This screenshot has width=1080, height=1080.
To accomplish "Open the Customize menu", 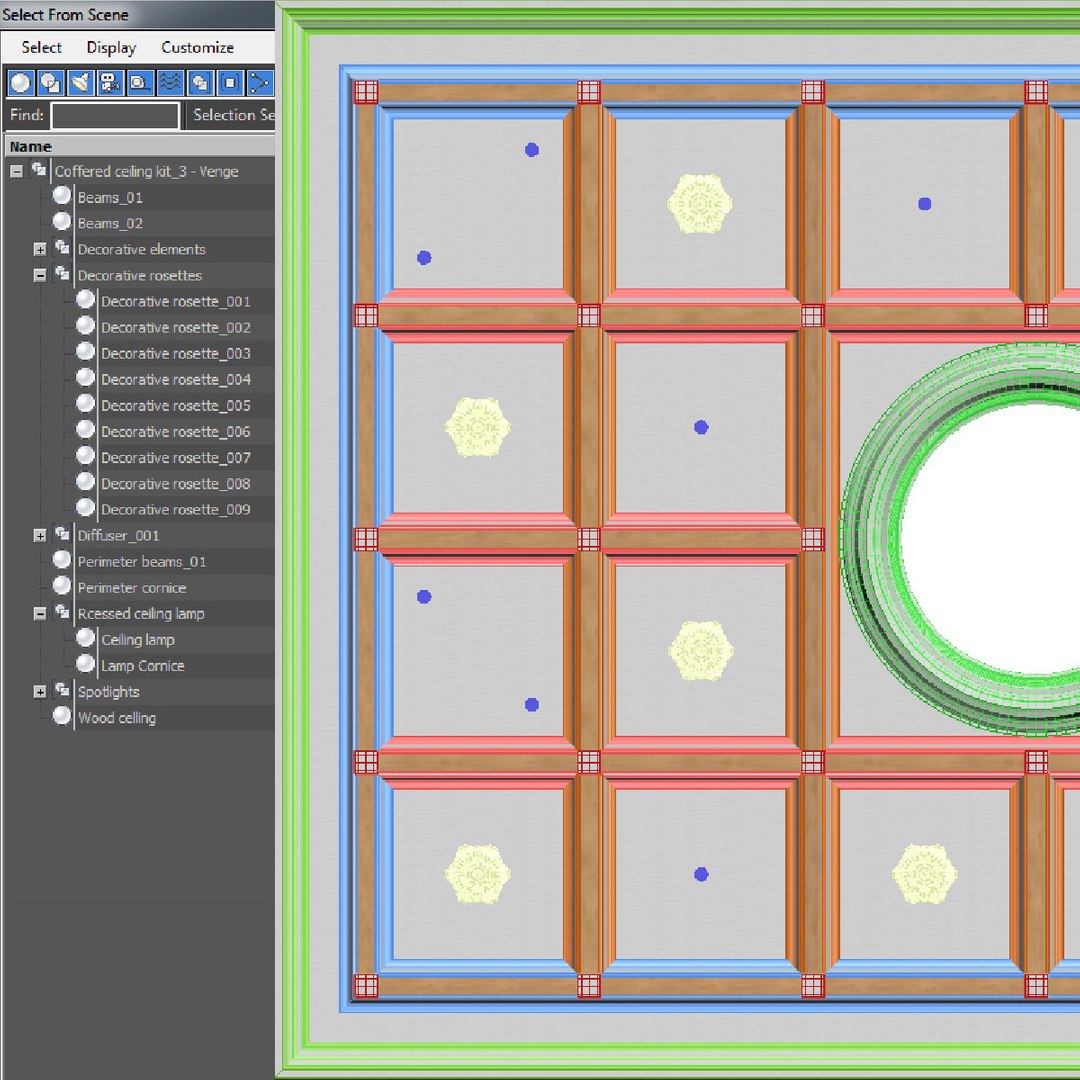I will pyautogui.click(x=198, y=48).
